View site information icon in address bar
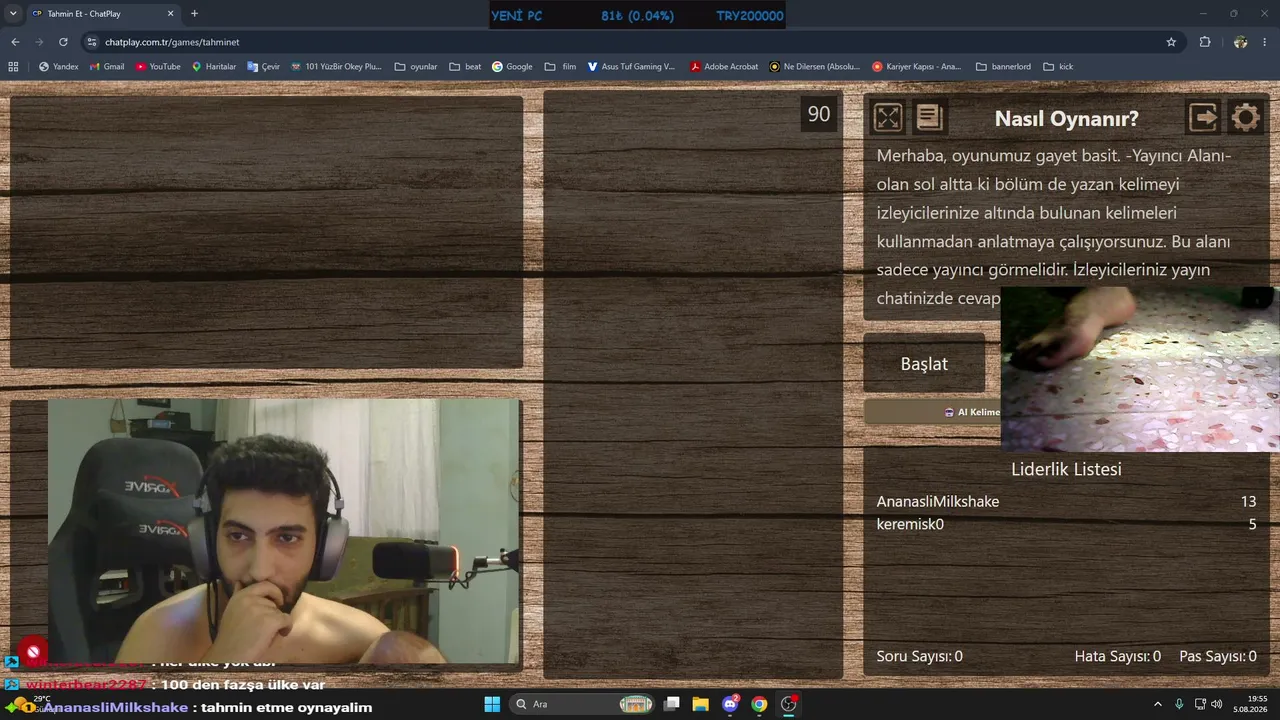Viewport: 1280px width, 720px height. click(92, 42)
